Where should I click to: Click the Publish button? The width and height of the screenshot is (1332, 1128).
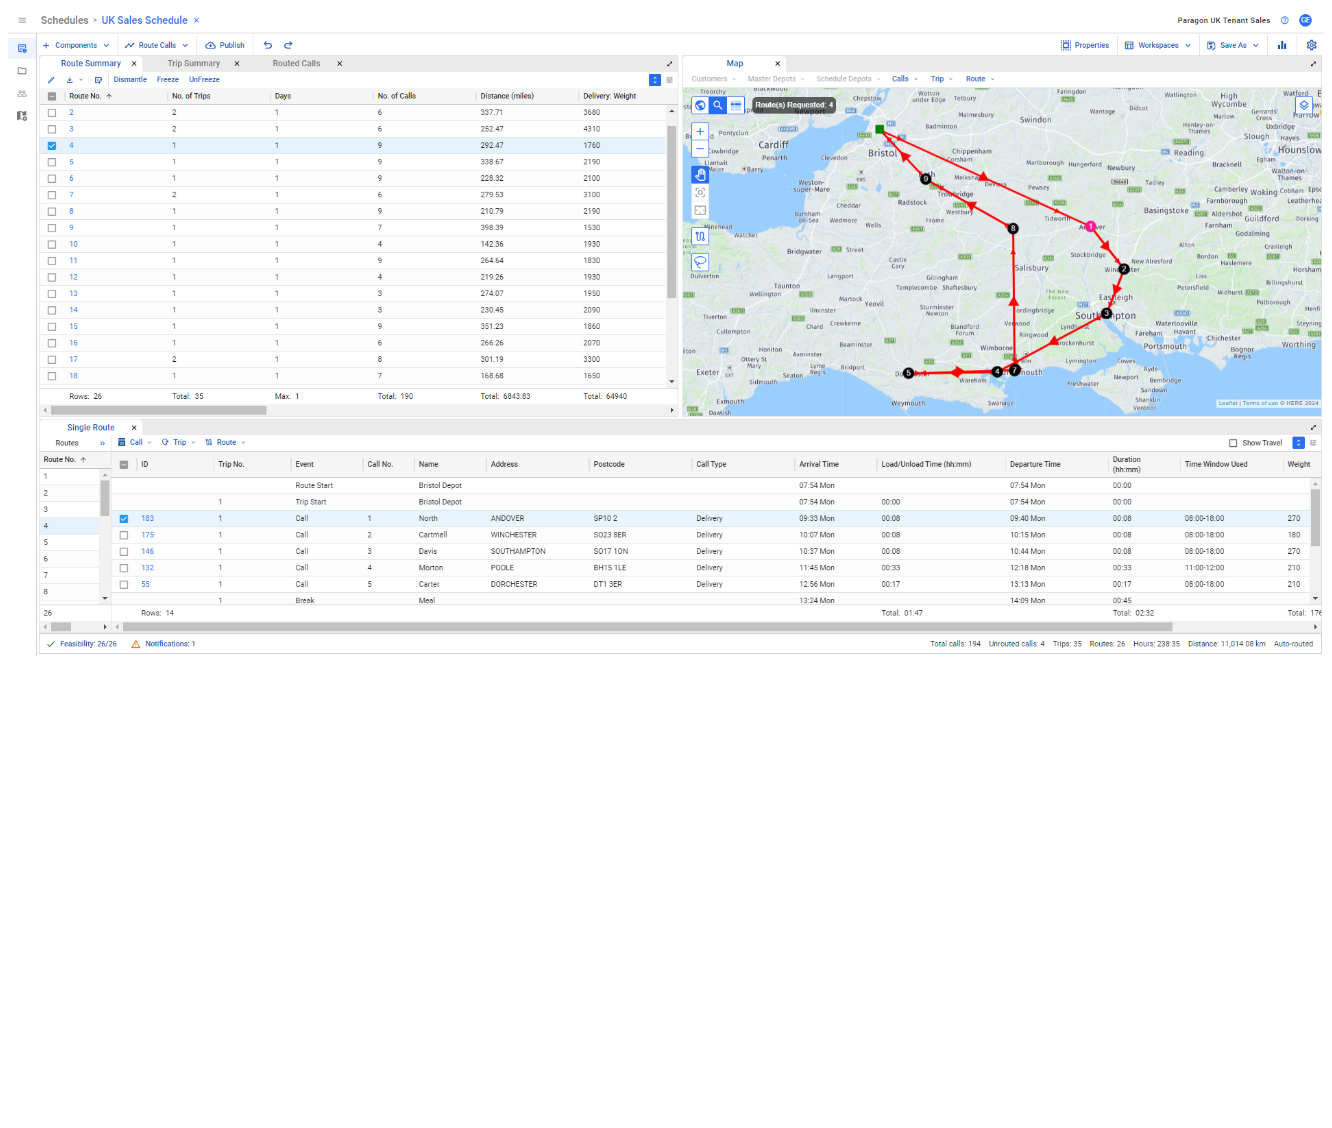225,45
